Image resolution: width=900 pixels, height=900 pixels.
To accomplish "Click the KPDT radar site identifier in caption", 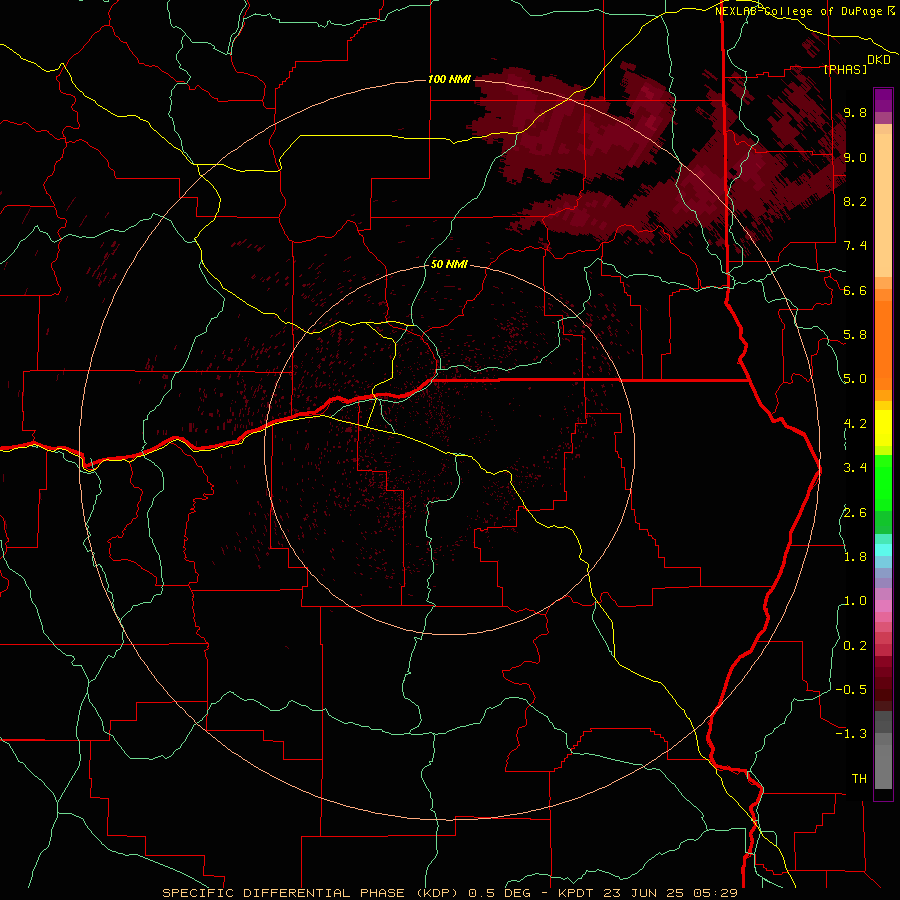I will click(x=576, y=893).
